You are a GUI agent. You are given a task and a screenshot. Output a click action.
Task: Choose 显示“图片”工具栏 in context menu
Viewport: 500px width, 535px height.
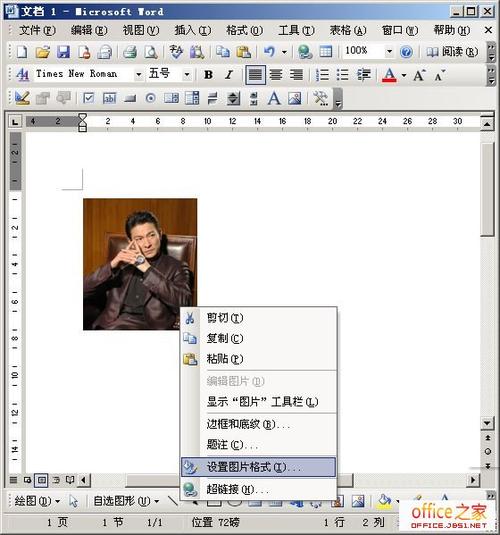[258, 402]
